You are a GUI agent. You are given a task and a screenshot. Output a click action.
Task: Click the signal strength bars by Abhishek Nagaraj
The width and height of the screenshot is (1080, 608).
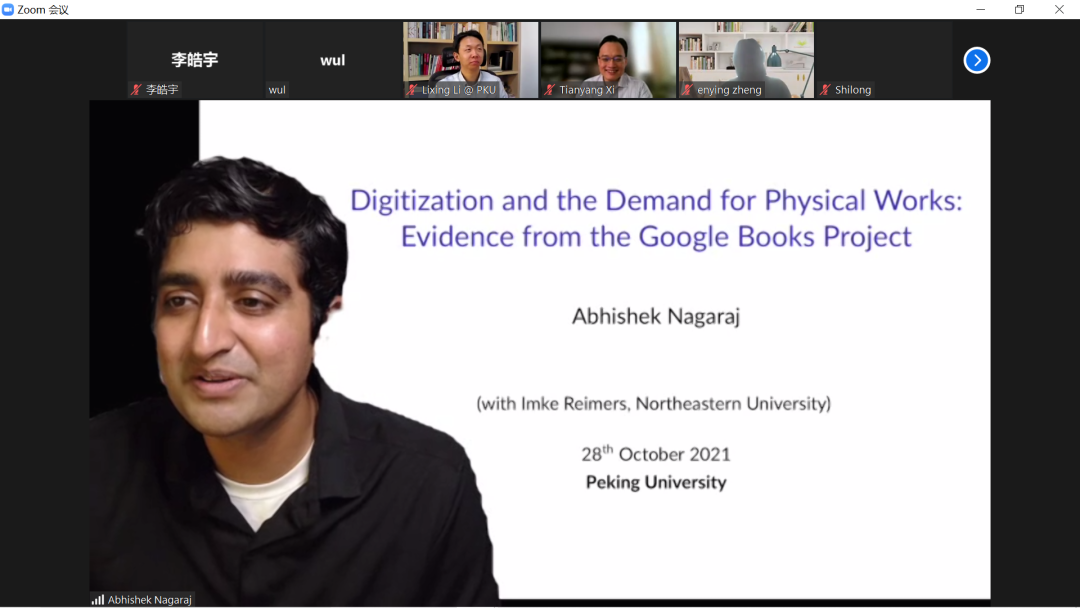pos(98,600)
